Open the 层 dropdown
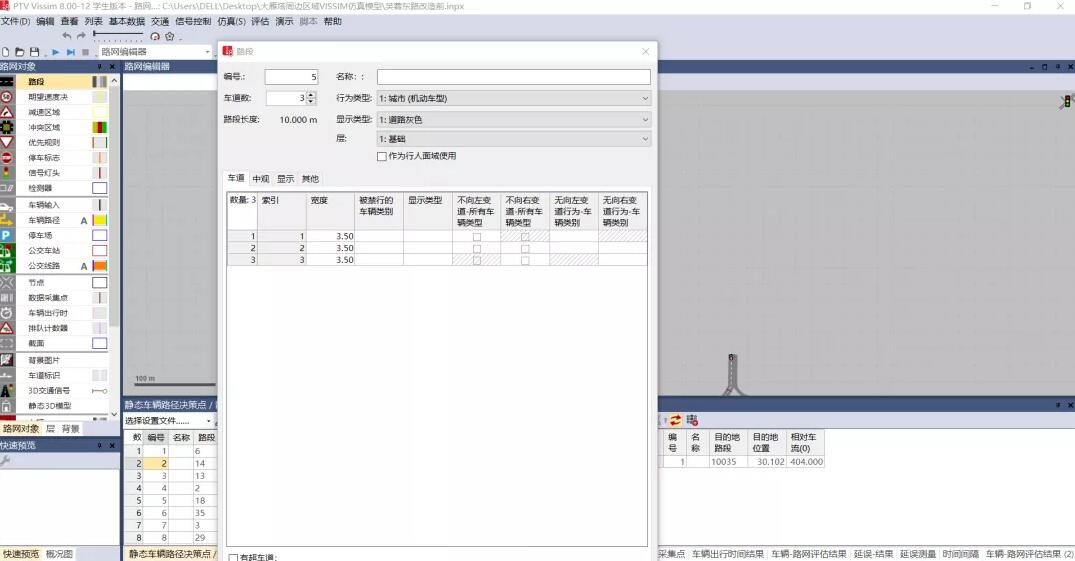This screenshot has width=1075, height=561. coord(514,139)
